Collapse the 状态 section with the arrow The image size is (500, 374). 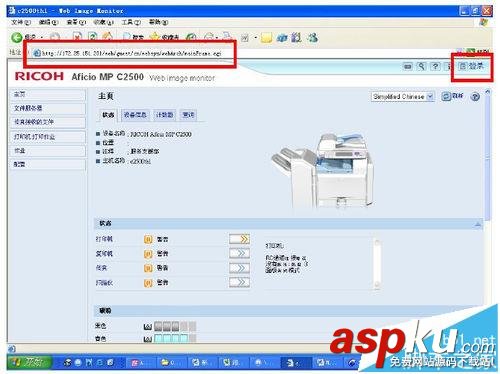click(478, 224)
